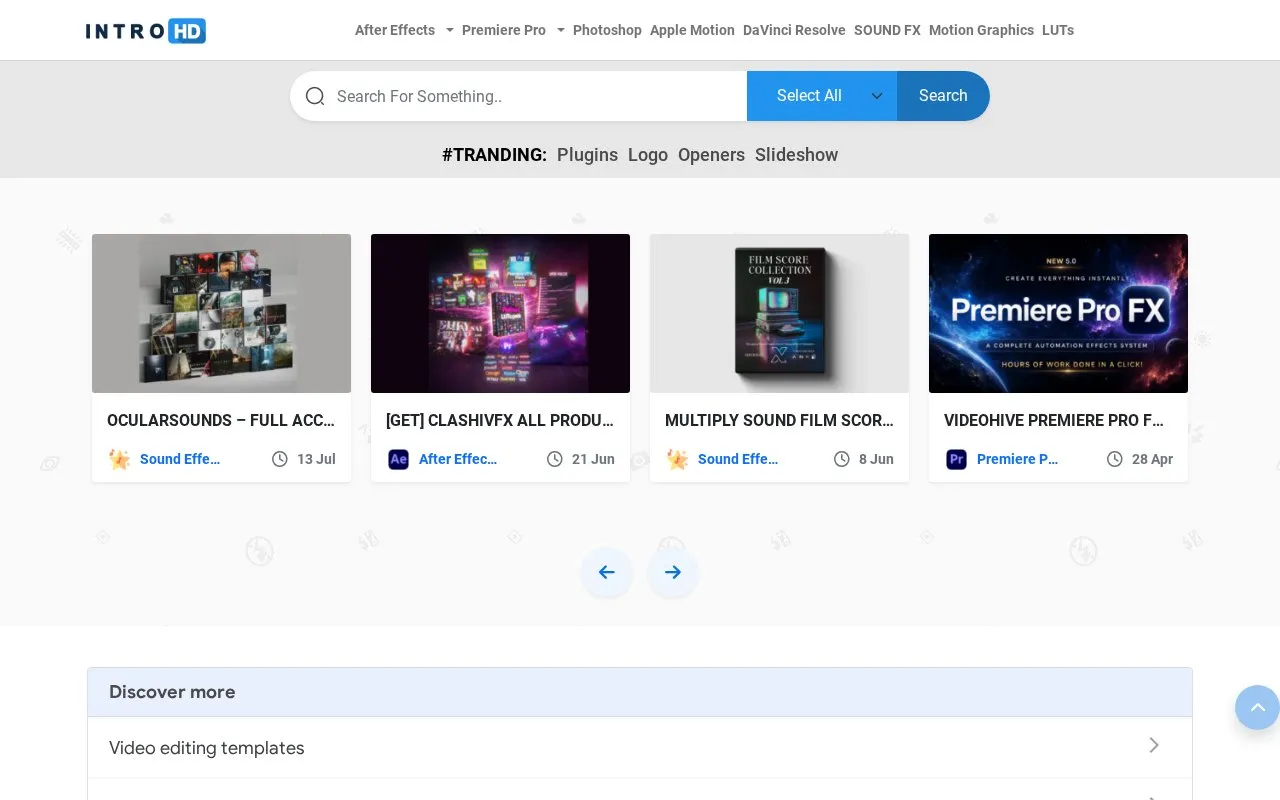Click star icon on OcularSounds card
Image resolution: width=1280 pixels, height=800 pixels.
click(119, 459)
